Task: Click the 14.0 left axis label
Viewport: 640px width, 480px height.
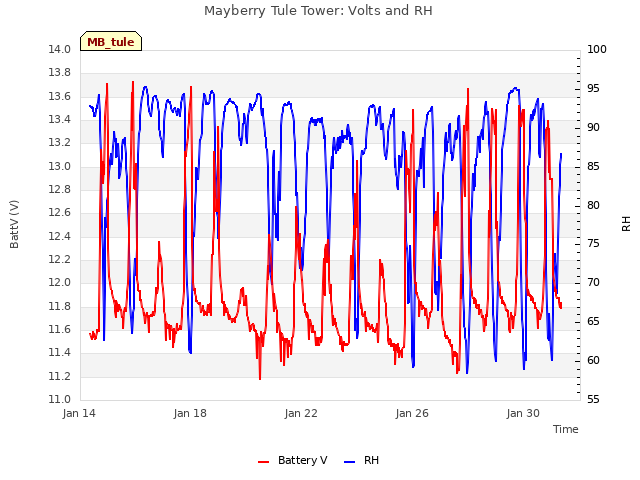Action: pos(60,50)
